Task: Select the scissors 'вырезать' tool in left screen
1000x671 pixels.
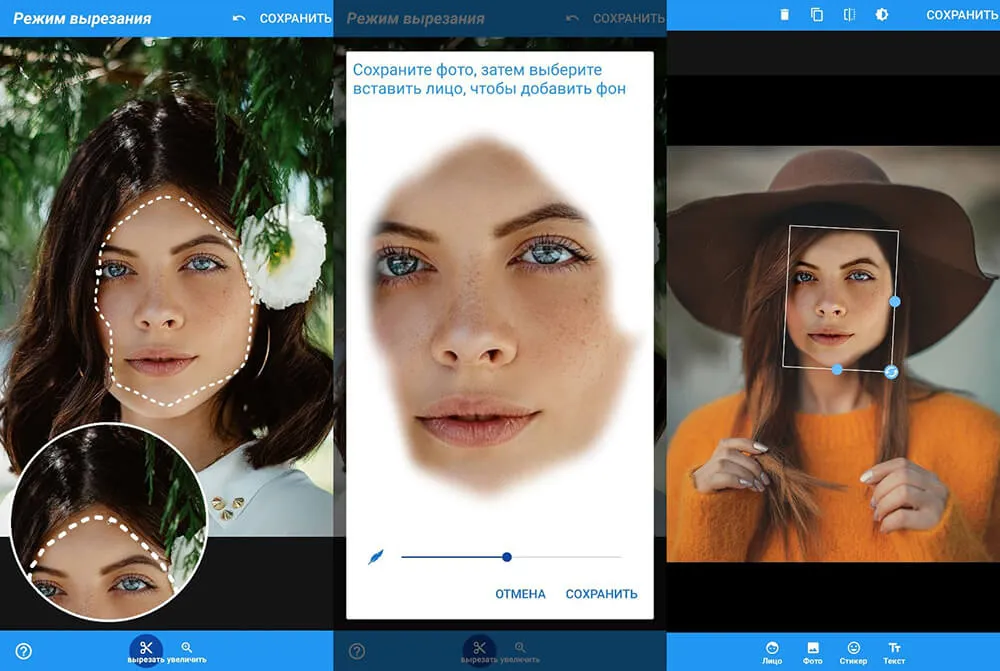Action: 146,650
